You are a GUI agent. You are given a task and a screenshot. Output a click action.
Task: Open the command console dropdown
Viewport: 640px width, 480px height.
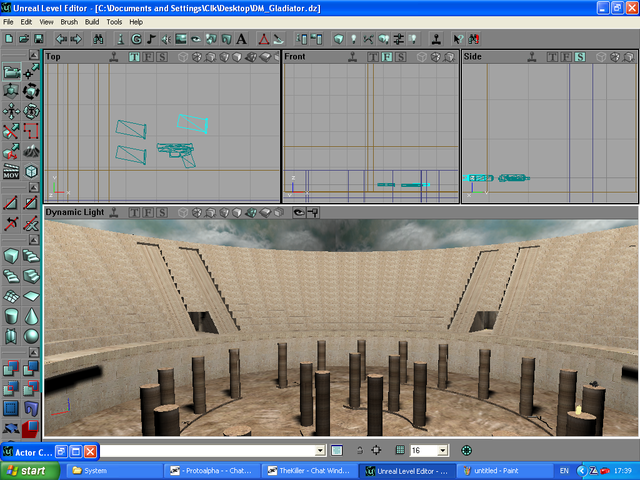coord(320,451)
